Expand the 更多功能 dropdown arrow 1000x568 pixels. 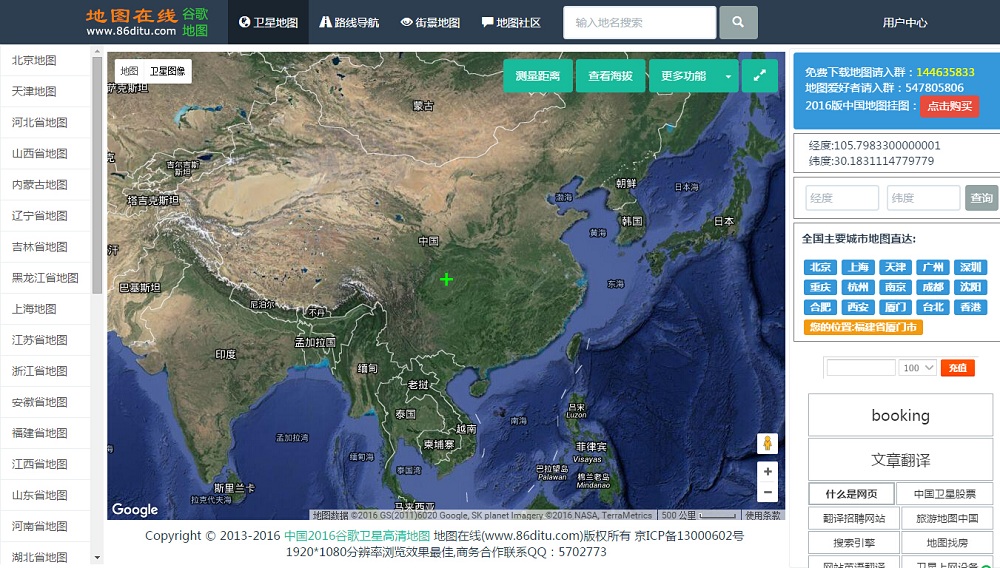tap(728, 76)
